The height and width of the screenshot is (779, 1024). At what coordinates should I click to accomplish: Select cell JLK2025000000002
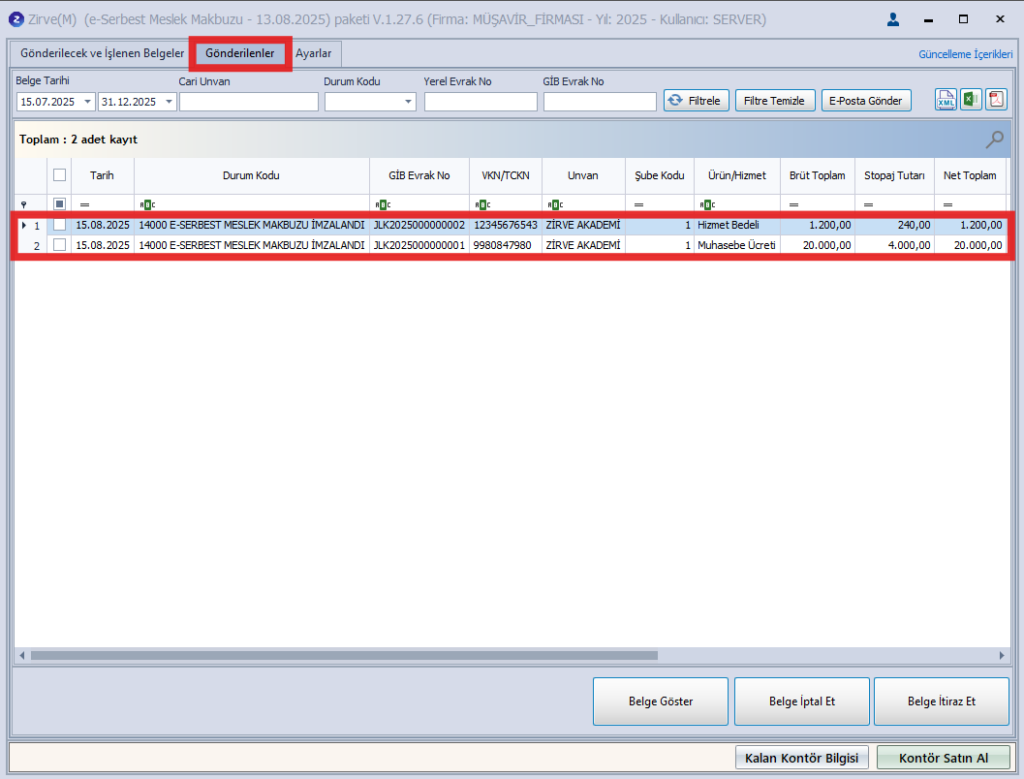pos(419,225)
